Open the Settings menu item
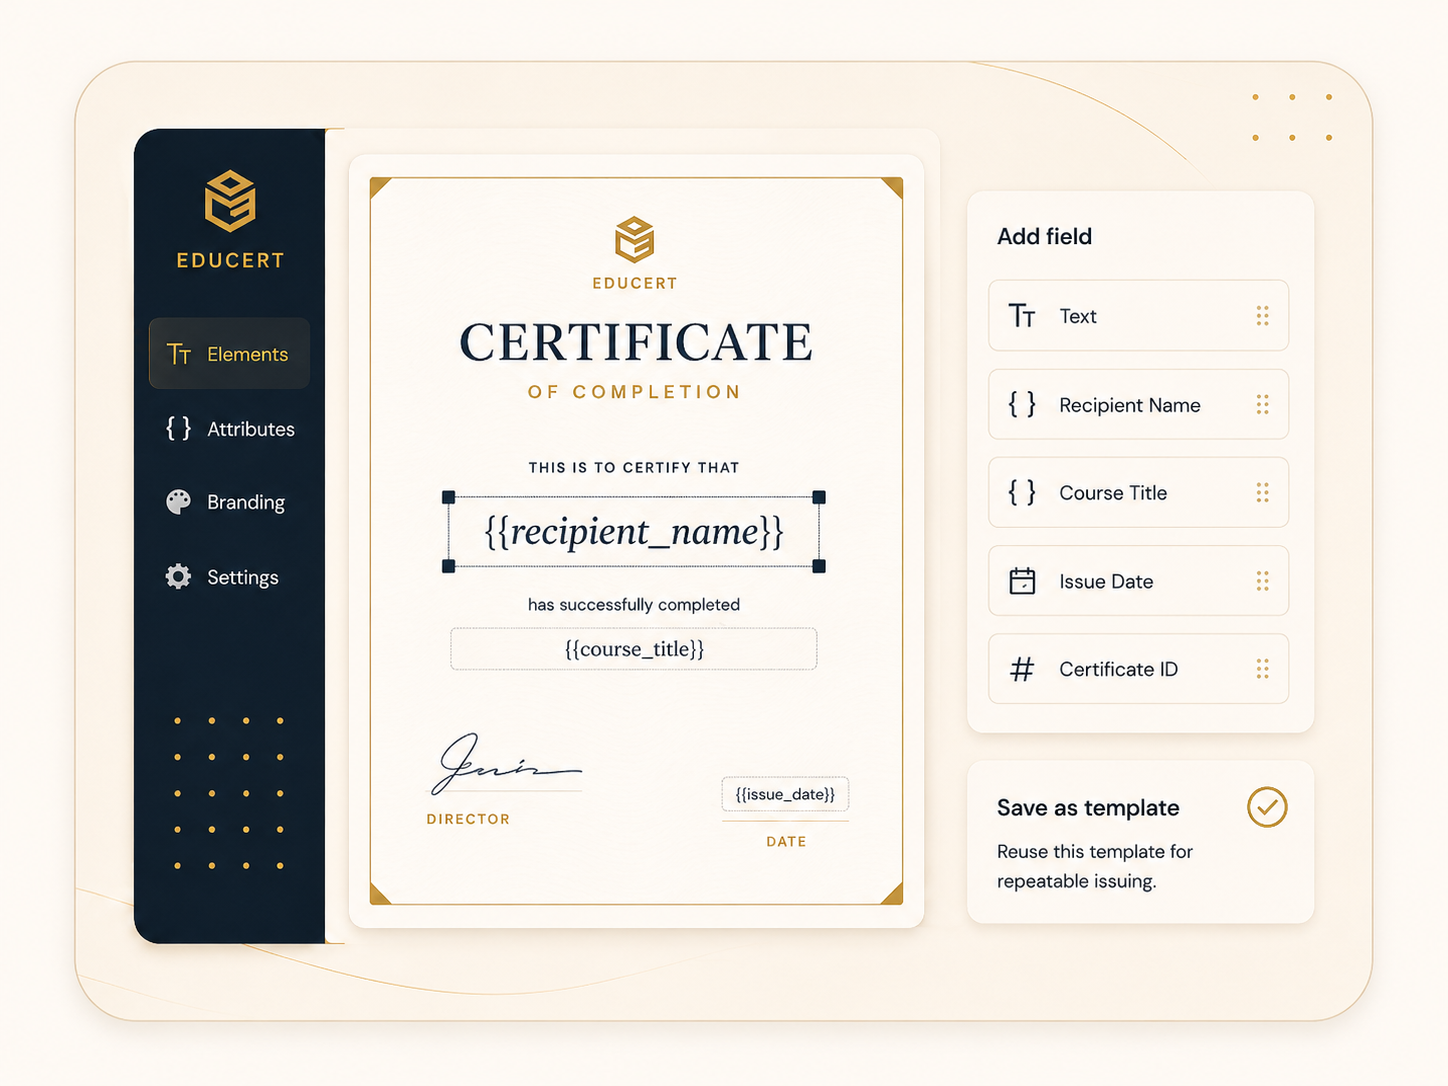 [229, 576]
